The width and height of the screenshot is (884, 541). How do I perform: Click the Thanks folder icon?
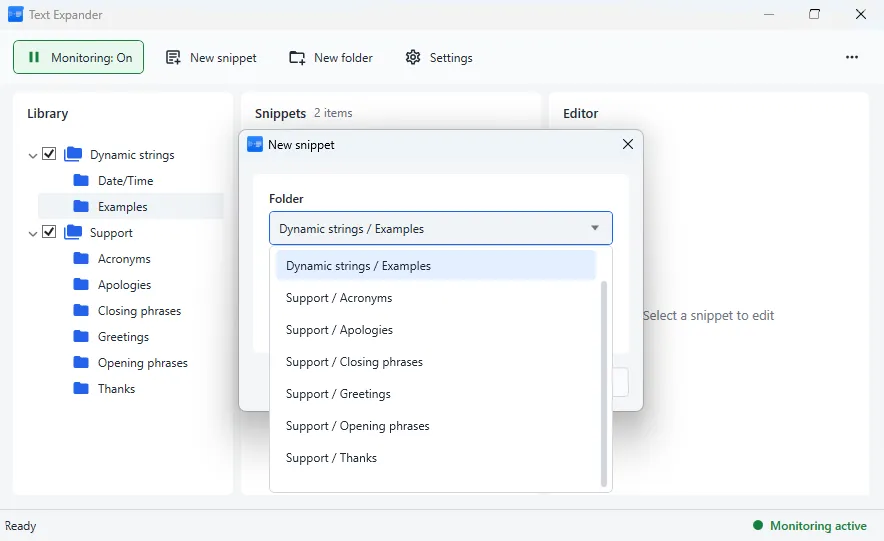81,388
